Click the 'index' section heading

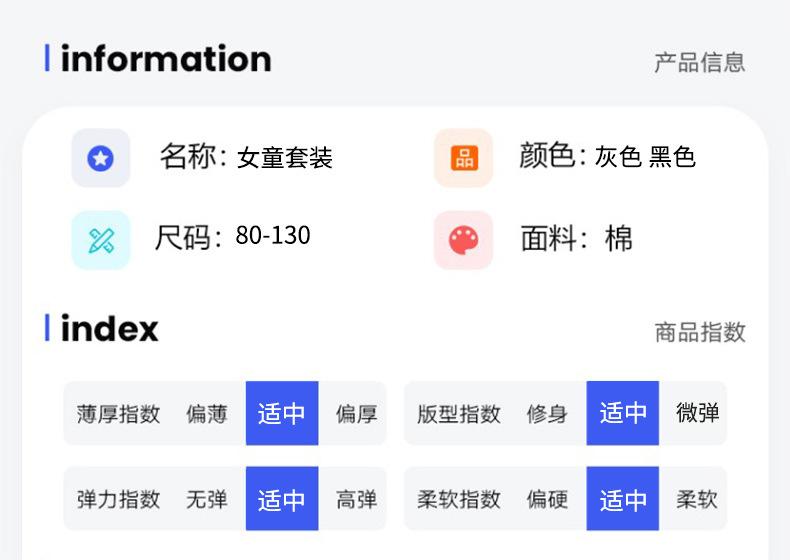[110, 329]
